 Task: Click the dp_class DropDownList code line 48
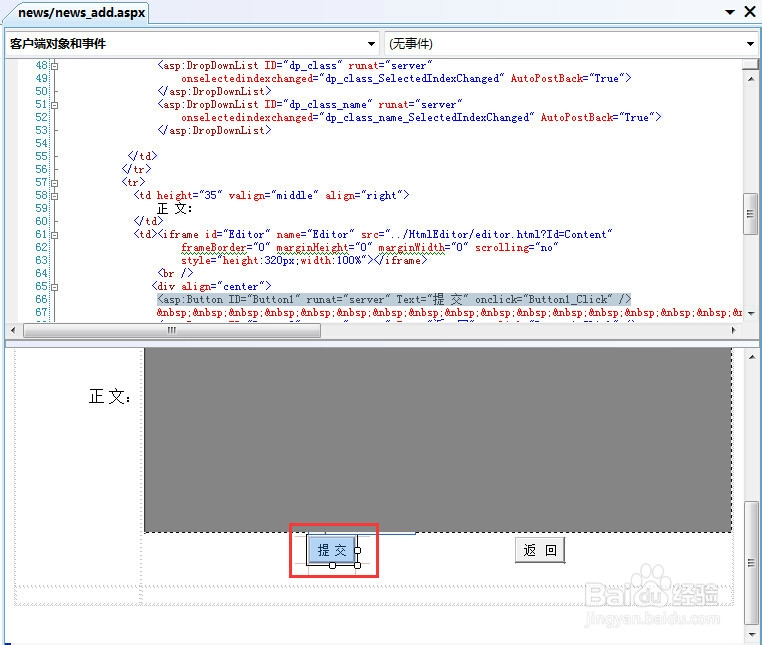294,66
